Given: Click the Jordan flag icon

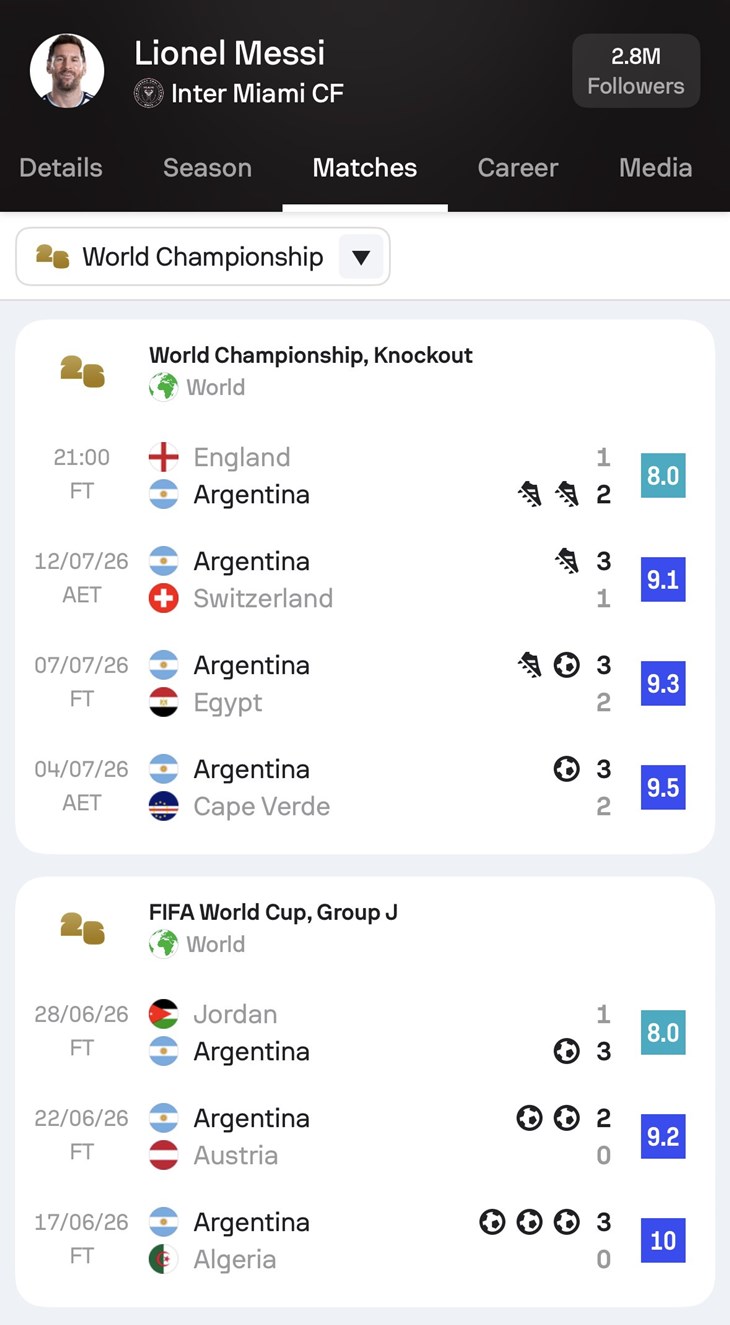Looking at the screenshot, I should pyautogui.click(x=163, y=1014).
